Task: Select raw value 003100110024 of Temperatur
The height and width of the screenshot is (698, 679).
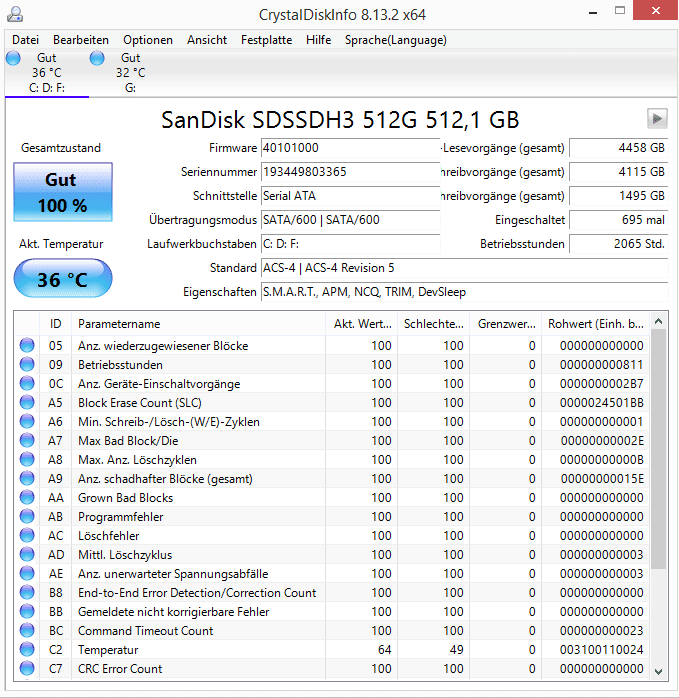Action: [602, 649]
